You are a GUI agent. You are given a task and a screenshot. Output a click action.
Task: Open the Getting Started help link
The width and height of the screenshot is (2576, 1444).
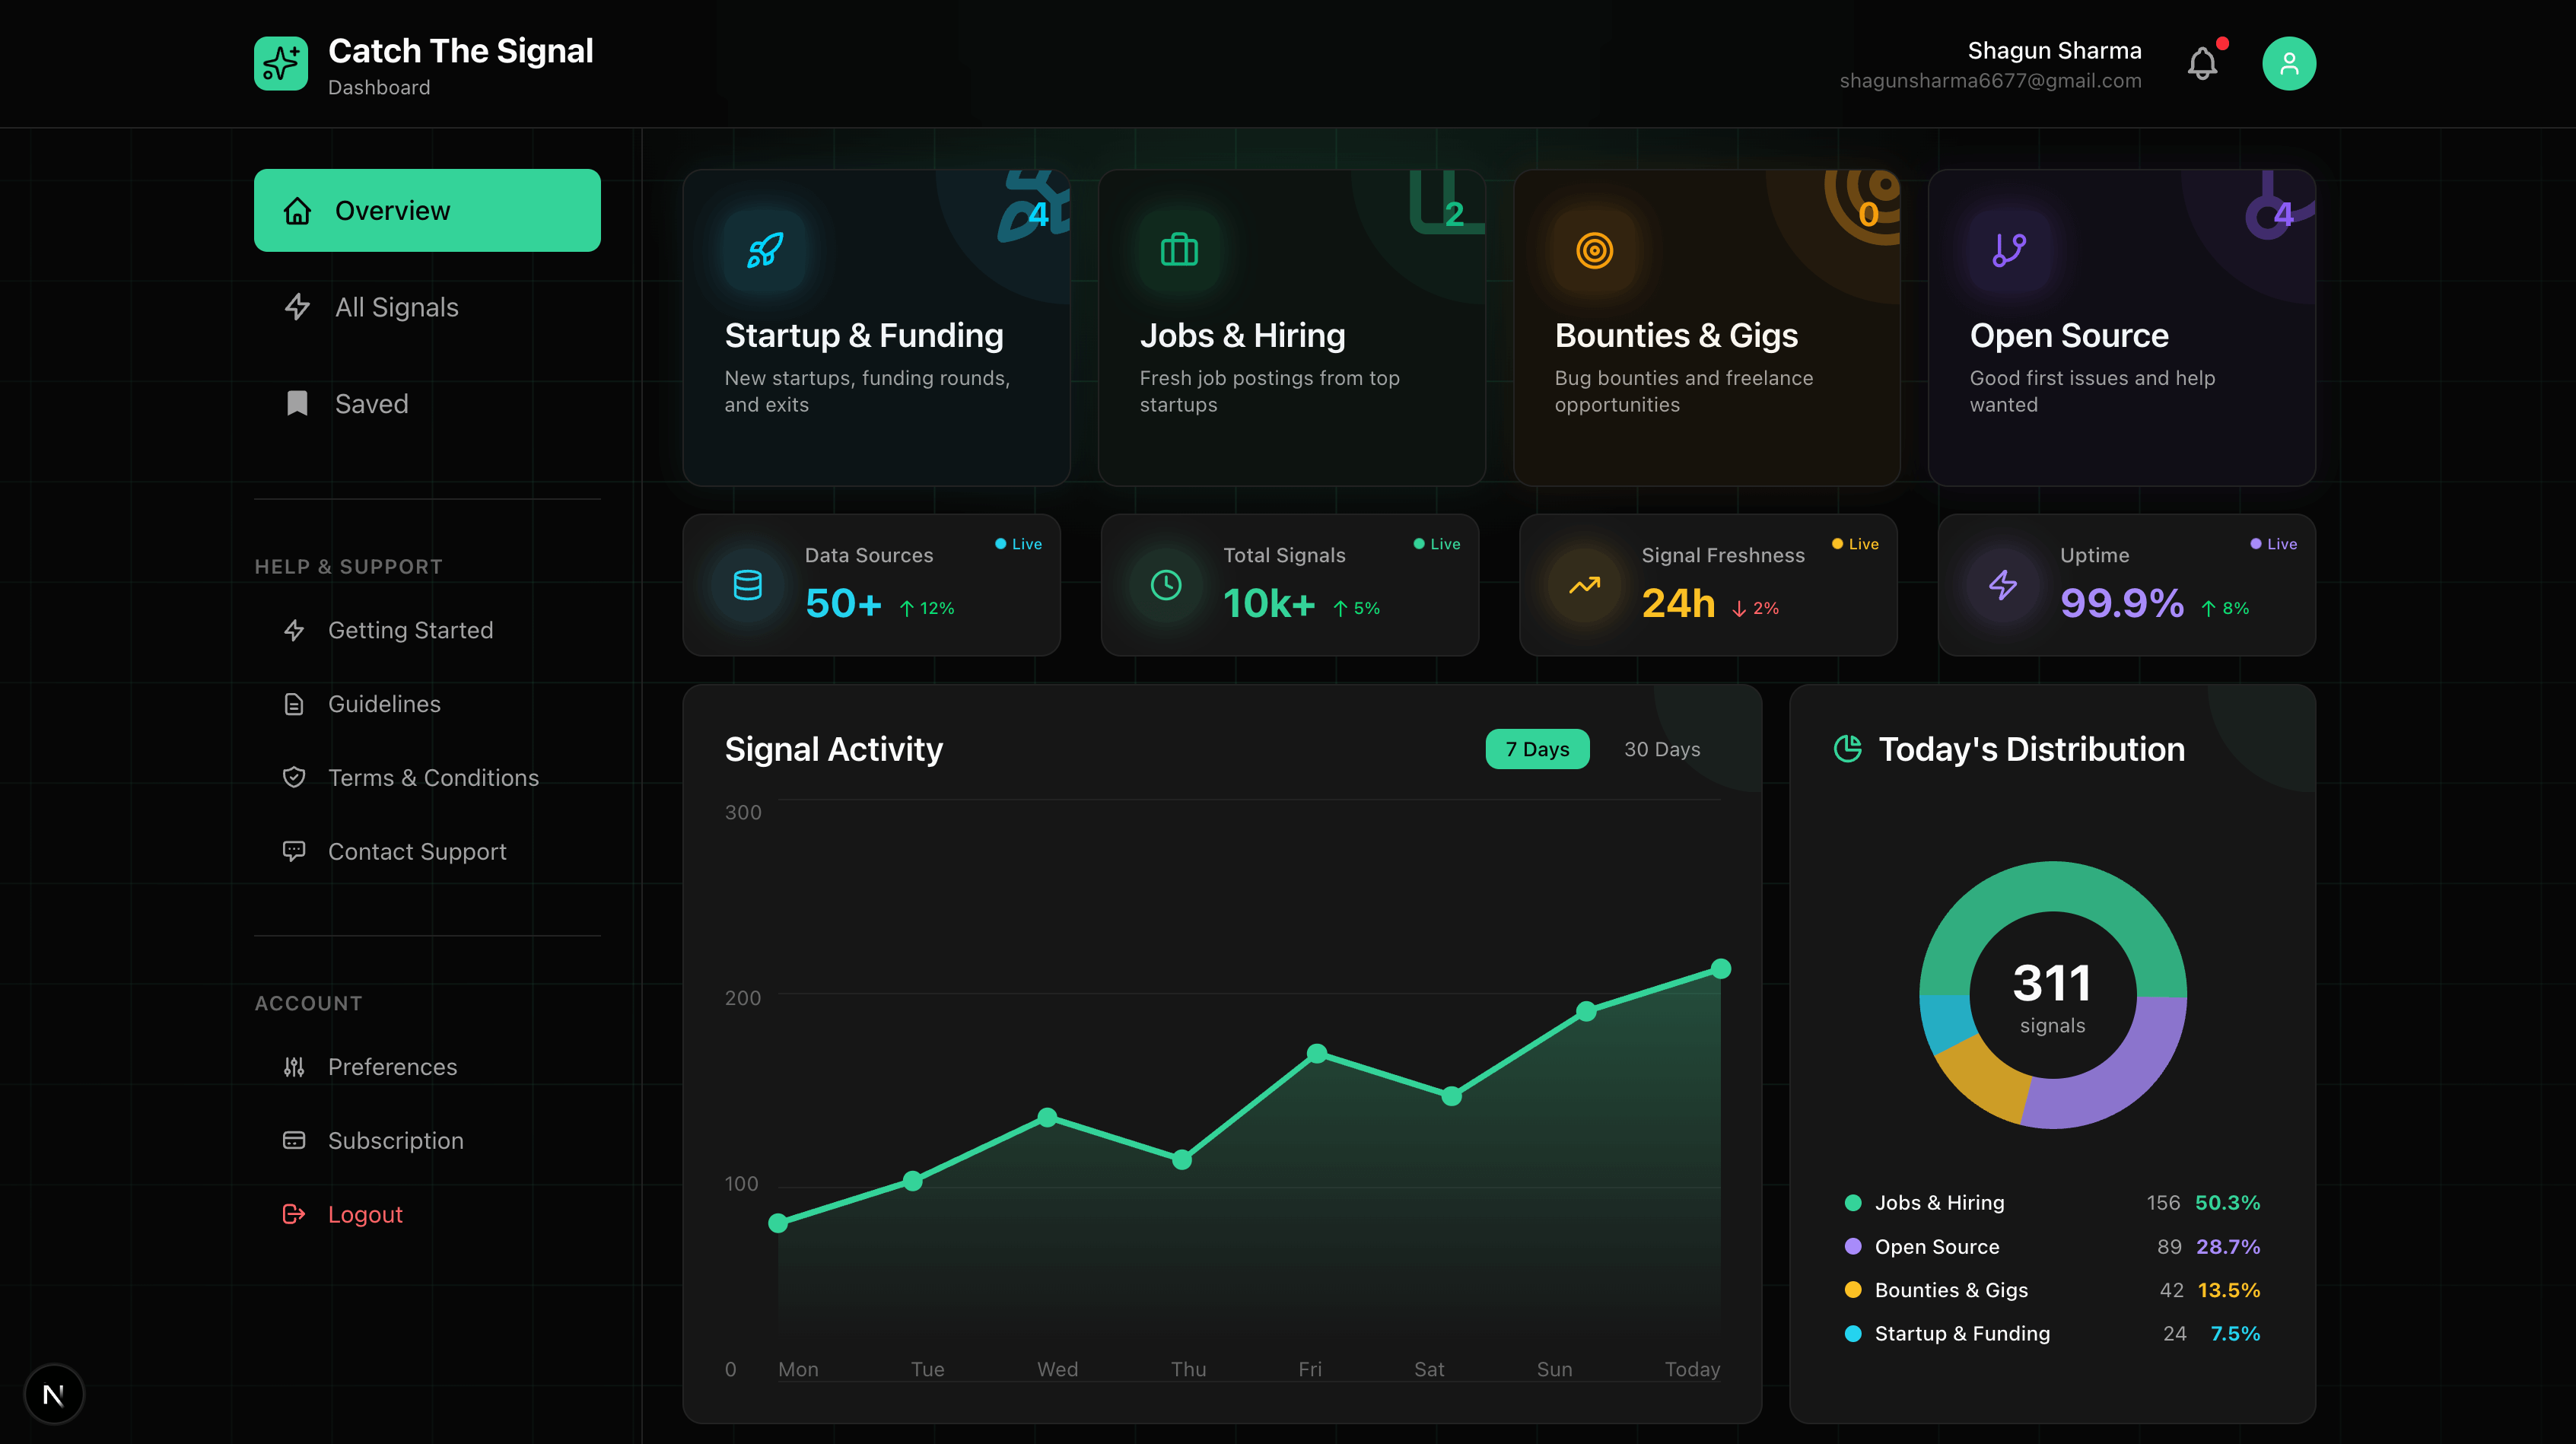(410, 630)
